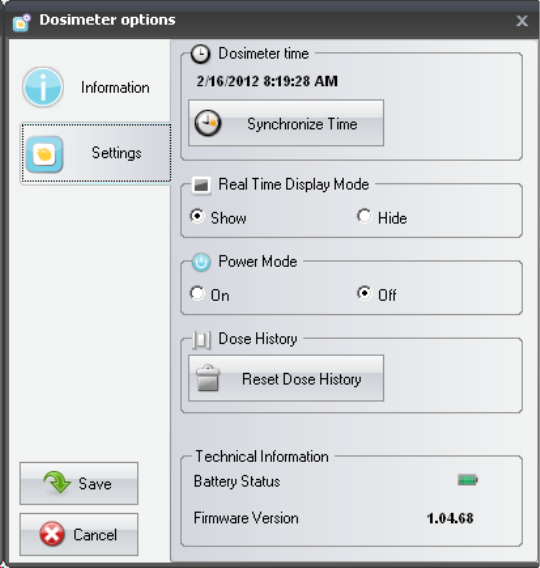This screenshot has height=568, width=540.
Task: Click the Dosimeter options title bar icon
Action: [22, 22]
